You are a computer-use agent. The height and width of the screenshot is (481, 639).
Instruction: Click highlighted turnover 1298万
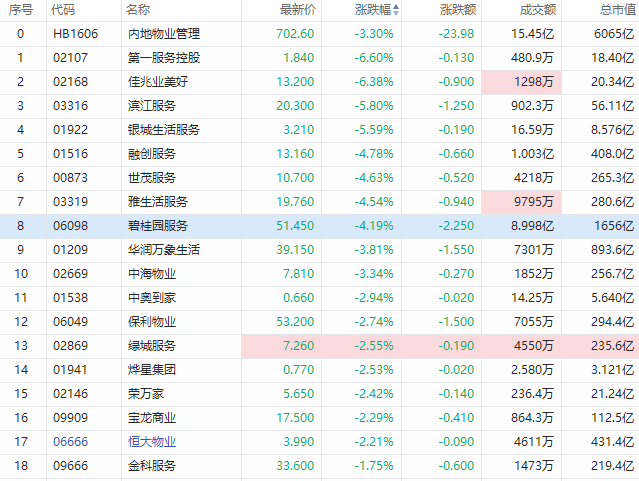pos(533,82)
